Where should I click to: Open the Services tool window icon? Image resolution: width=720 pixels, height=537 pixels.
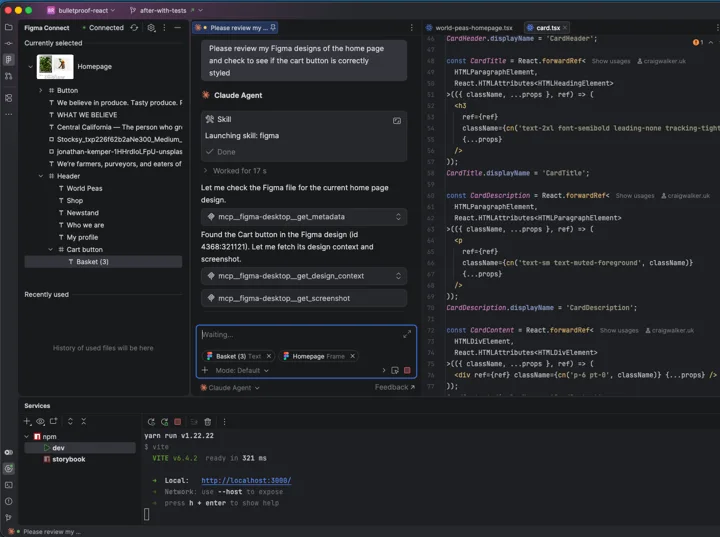[9, 469]
